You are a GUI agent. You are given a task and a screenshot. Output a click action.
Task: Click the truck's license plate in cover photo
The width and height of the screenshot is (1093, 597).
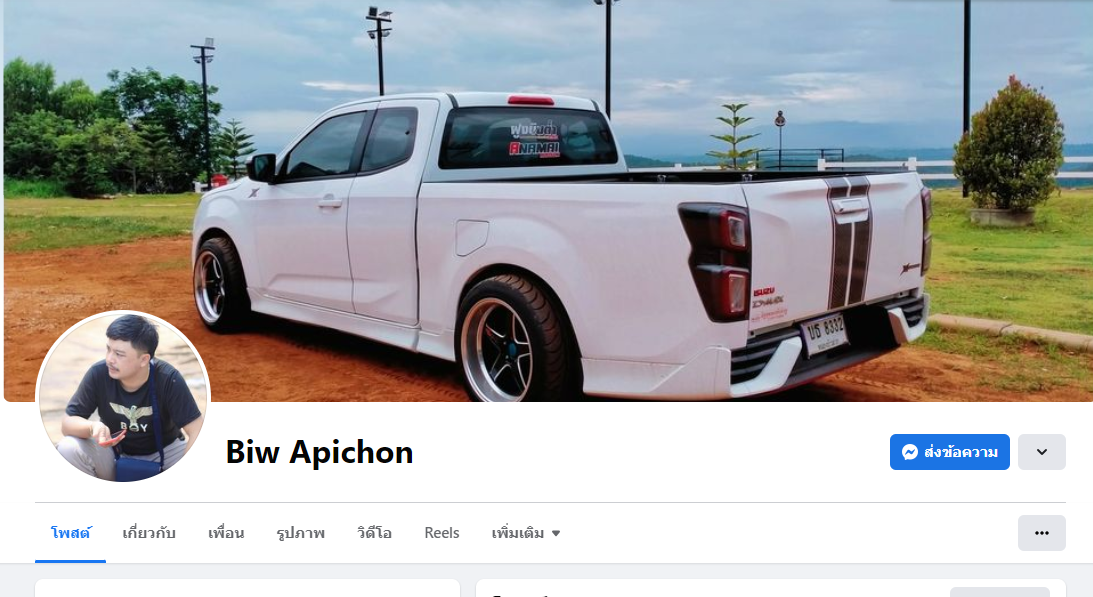824,334
